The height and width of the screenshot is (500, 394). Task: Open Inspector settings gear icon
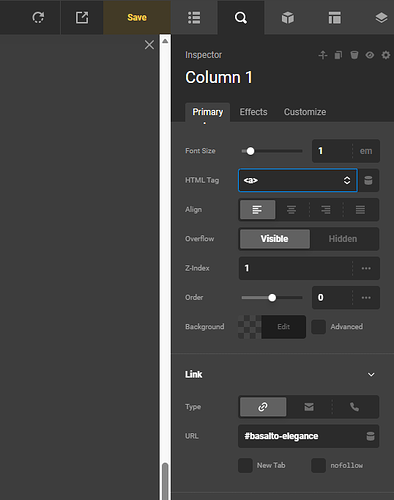386,55
